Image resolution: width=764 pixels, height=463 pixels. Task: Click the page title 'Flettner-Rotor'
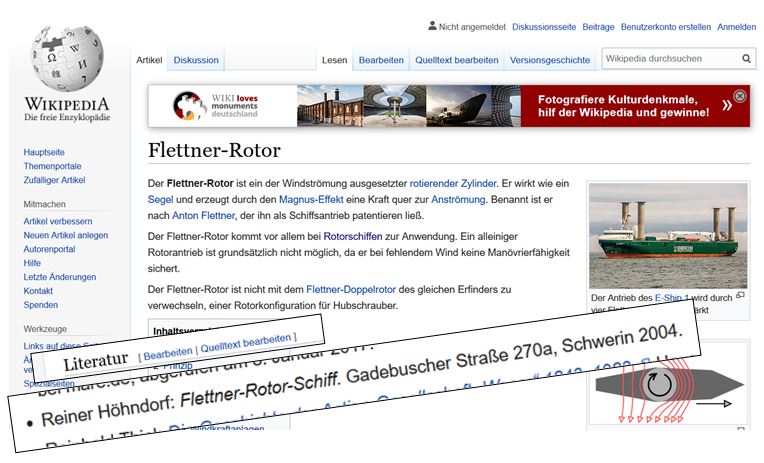214,150
